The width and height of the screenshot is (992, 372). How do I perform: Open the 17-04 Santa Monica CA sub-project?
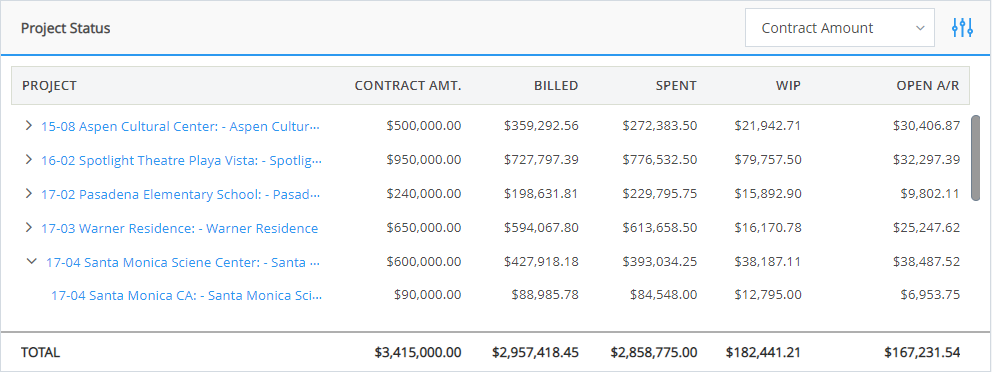(x=186, y=295)
